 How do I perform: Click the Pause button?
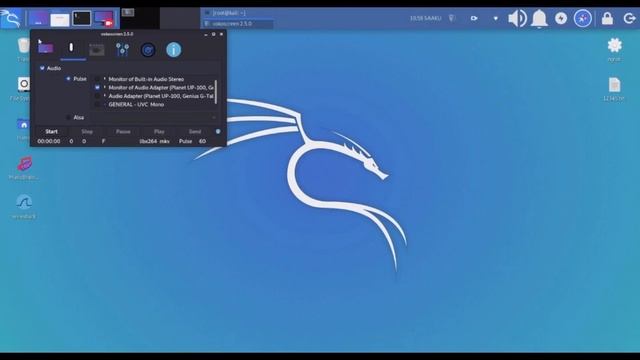pos(123,131)
